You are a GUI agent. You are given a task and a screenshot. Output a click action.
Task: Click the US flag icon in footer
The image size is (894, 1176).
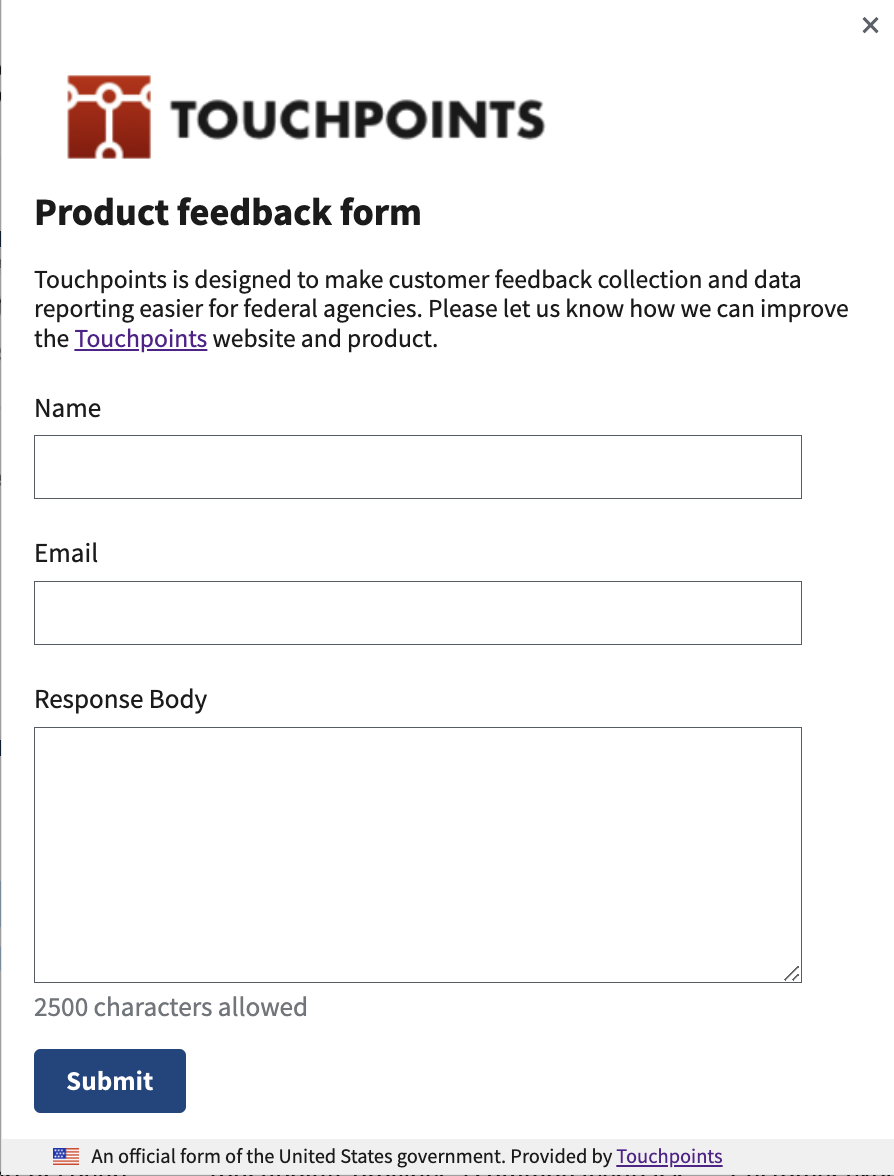(66, 1156)
